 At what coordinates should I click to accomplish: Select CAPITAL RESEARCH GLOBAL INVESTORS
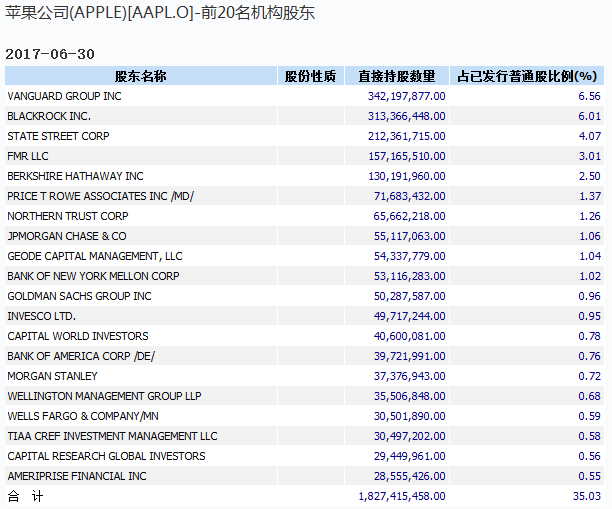click(x=106, y=456)
